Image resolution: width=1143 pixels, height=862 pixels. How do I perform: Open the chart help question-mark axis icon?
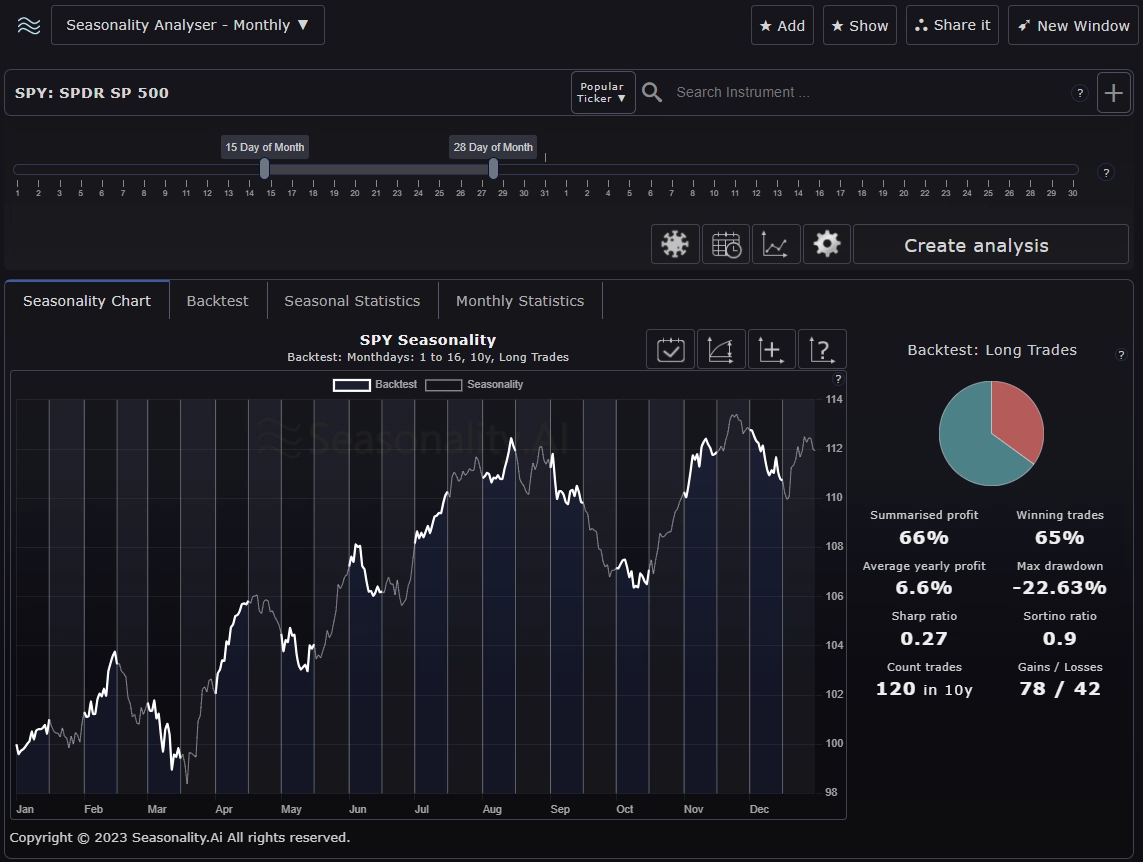821,349
